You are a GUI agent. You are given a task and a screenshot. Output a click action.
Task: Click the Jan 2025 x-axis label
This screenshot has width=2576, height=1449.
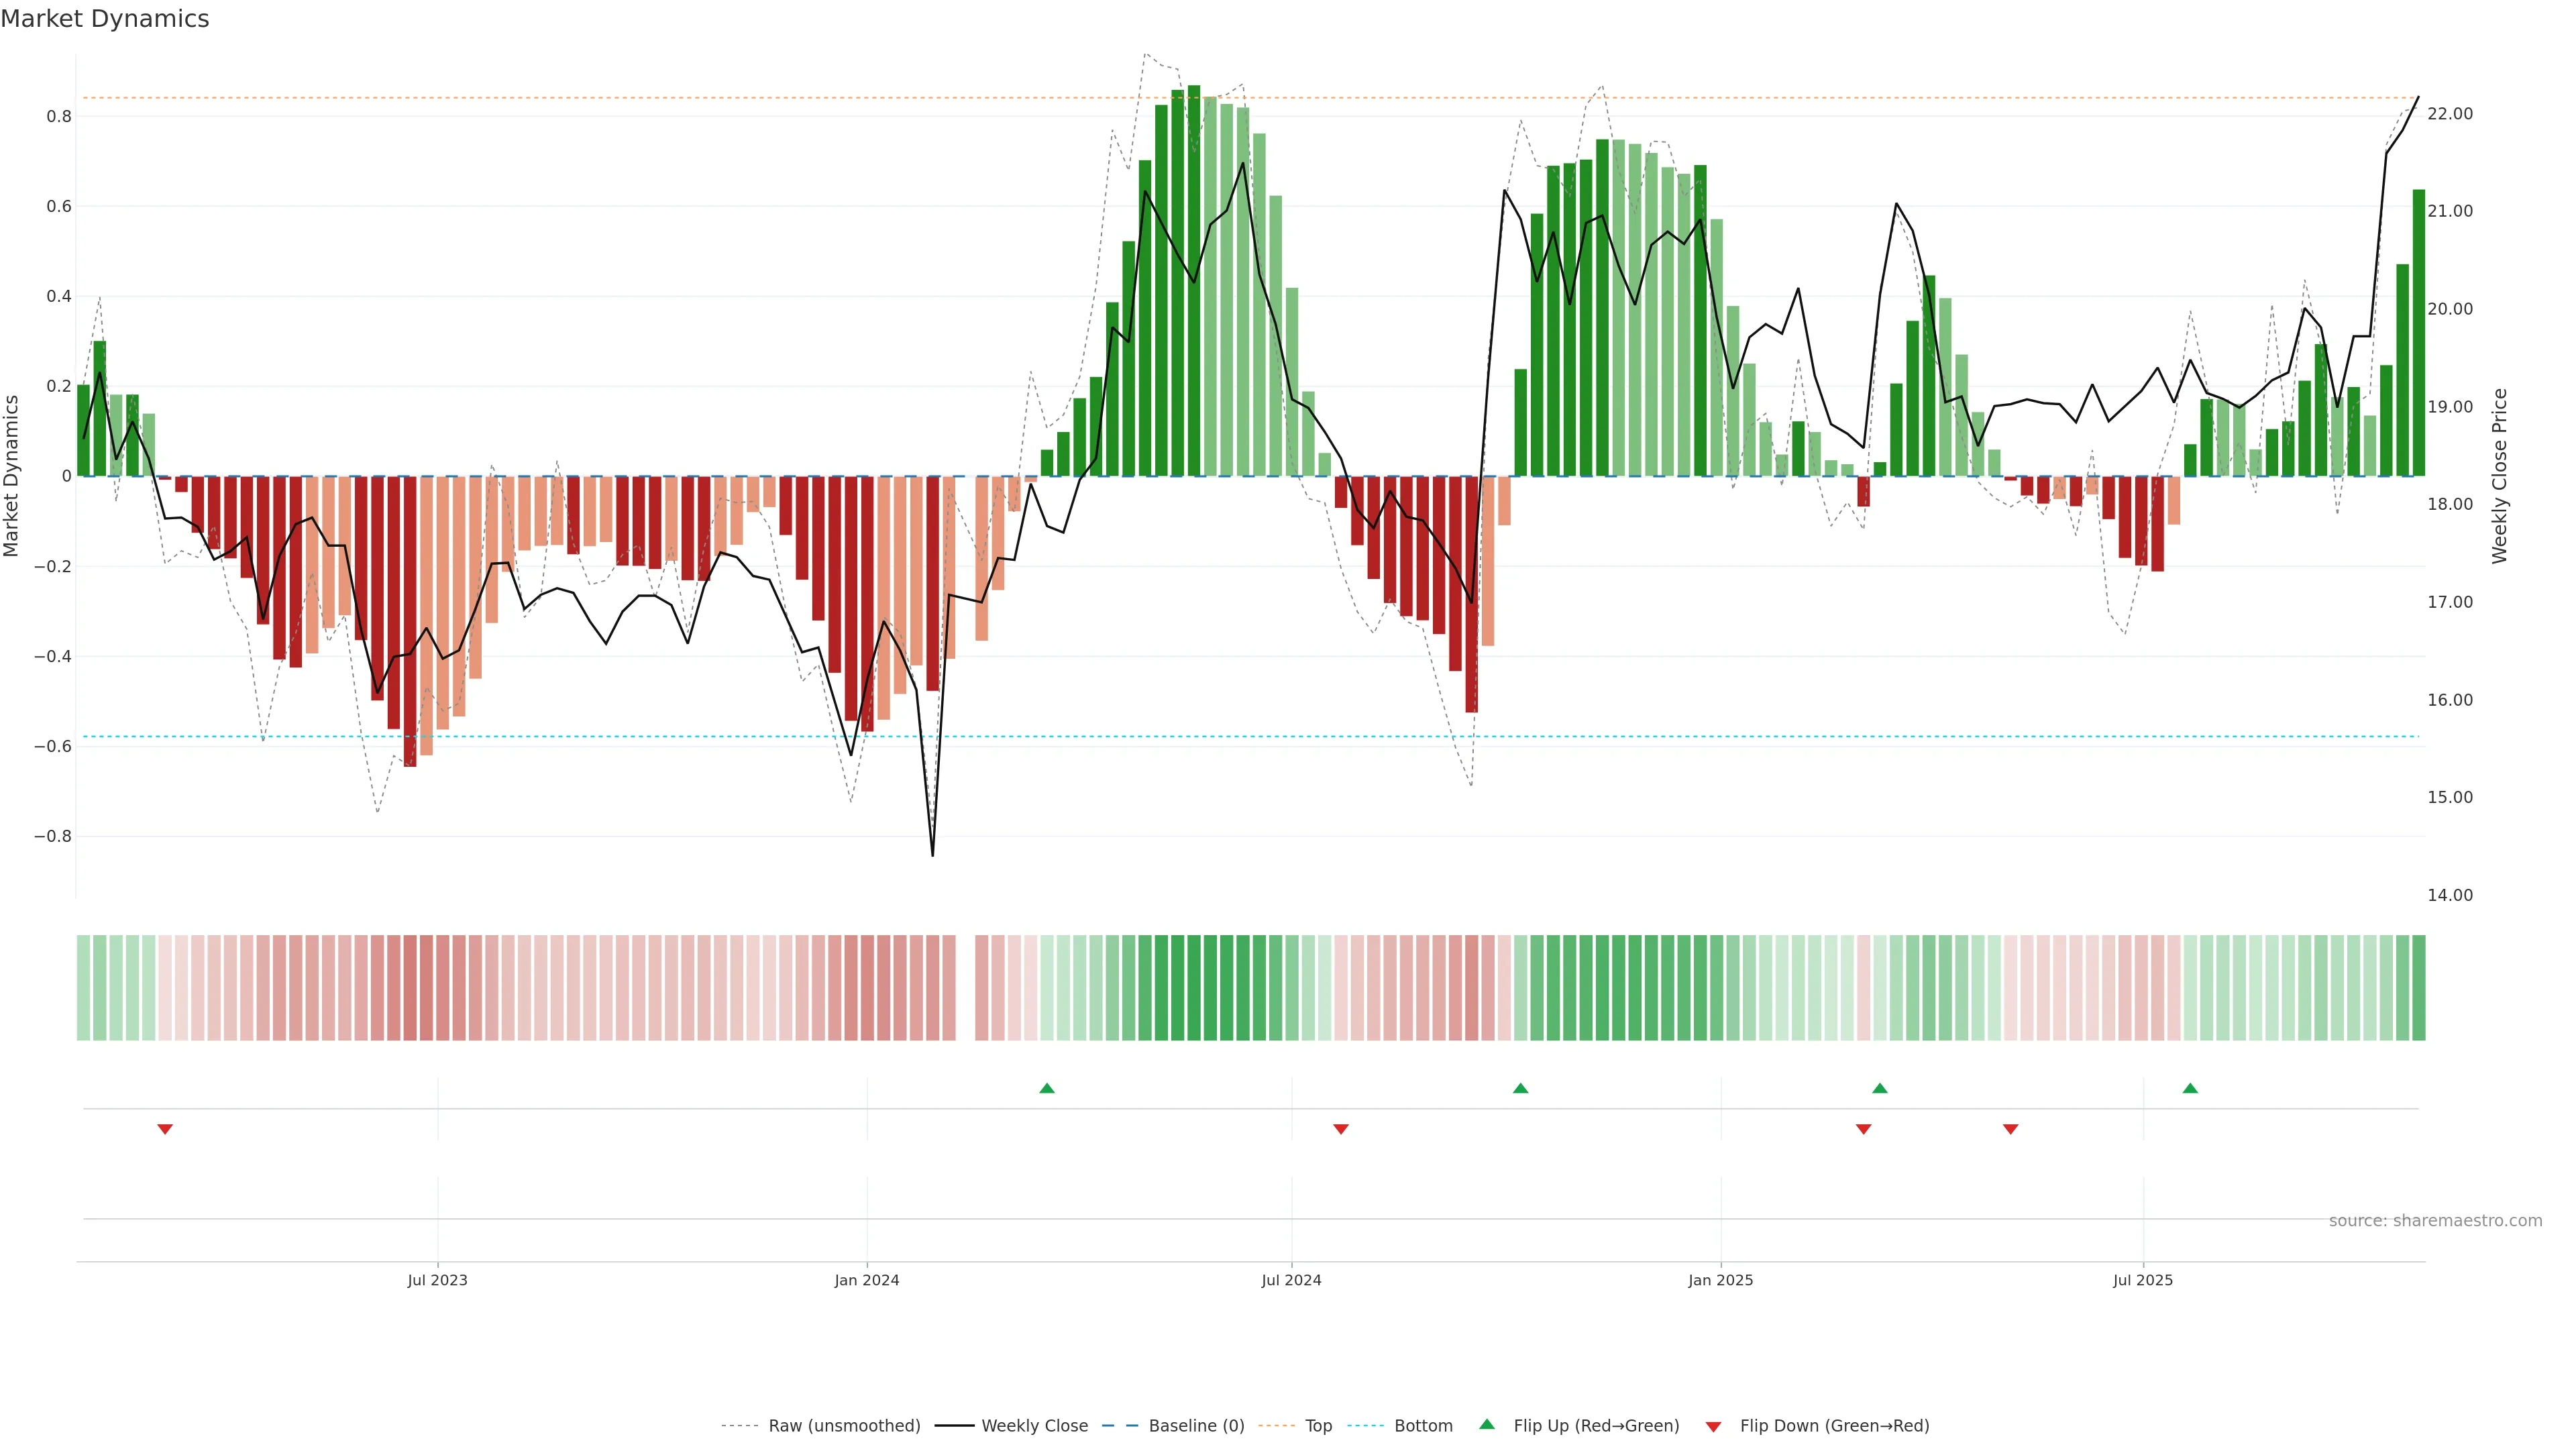1720,1280
